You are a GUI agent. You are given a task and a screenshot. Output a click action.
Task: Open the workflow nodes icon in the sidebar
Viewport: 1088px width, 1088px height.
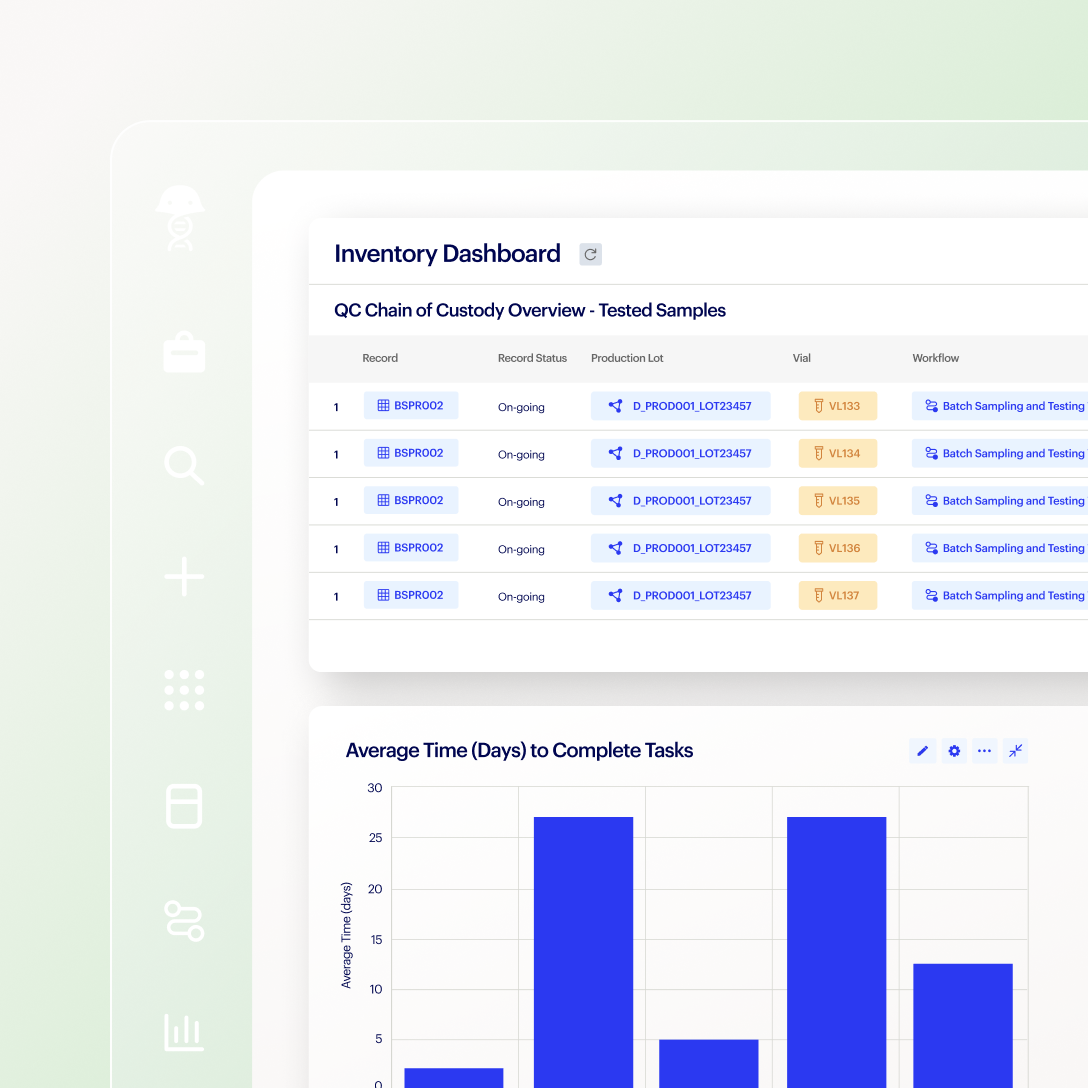tap(183, 920)
